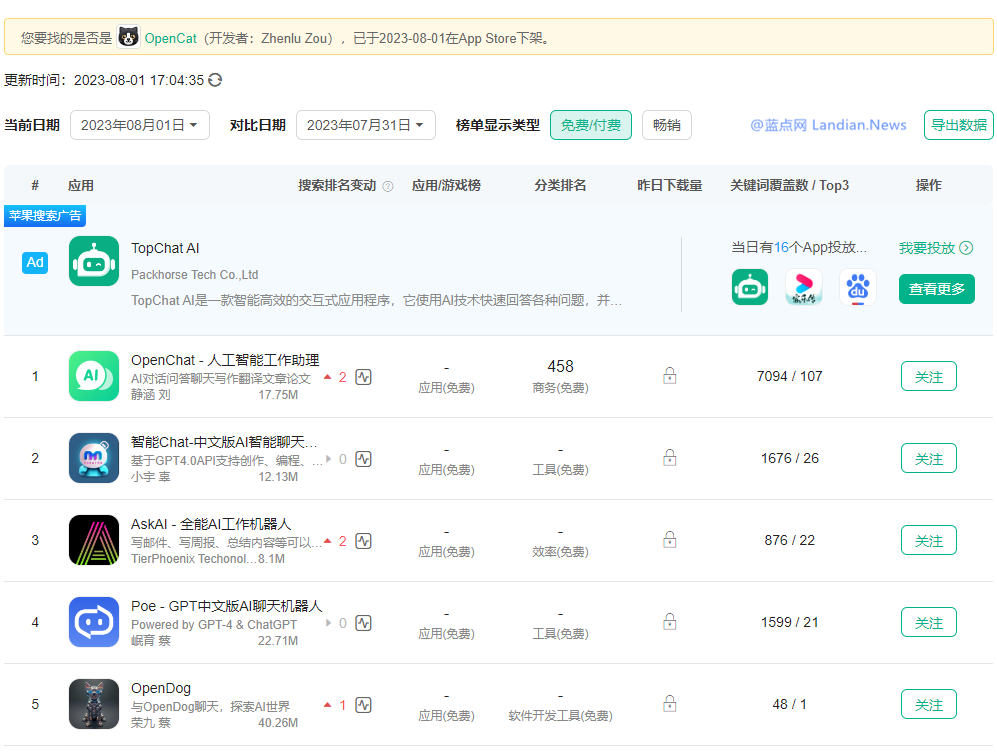Open AskAI - 全能AI工作机器人 title
Image resolution: width=997 pixels, height=753 pixels.
(x=211, y=524)
